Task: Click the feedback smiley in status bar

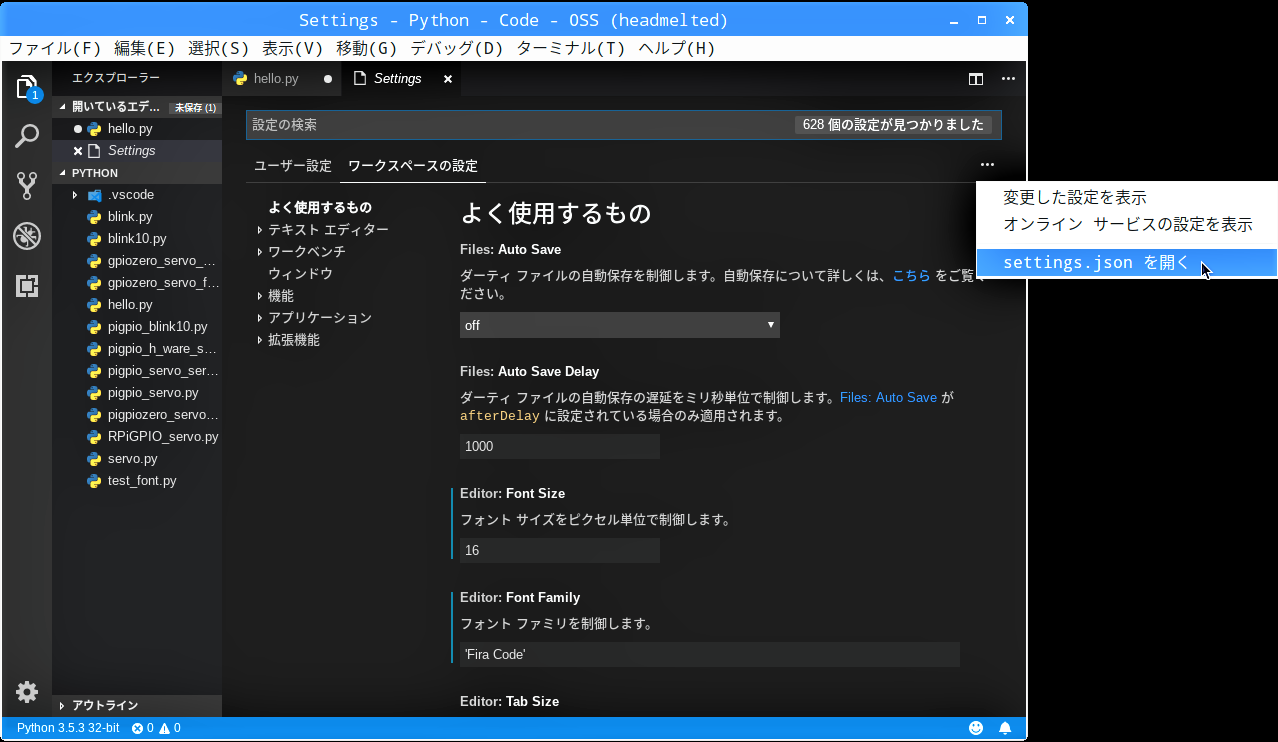Action: [976, 728]
